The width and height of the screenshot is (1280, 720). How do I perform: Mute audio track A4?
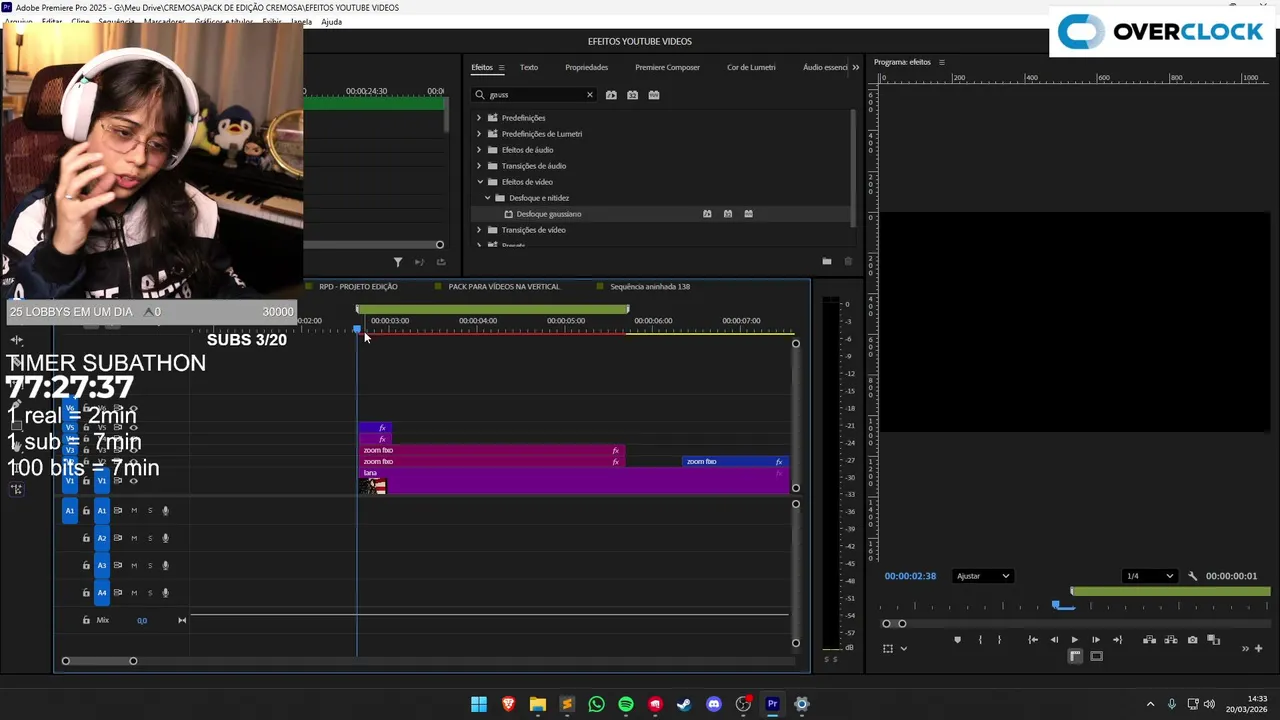coord(134,593)
